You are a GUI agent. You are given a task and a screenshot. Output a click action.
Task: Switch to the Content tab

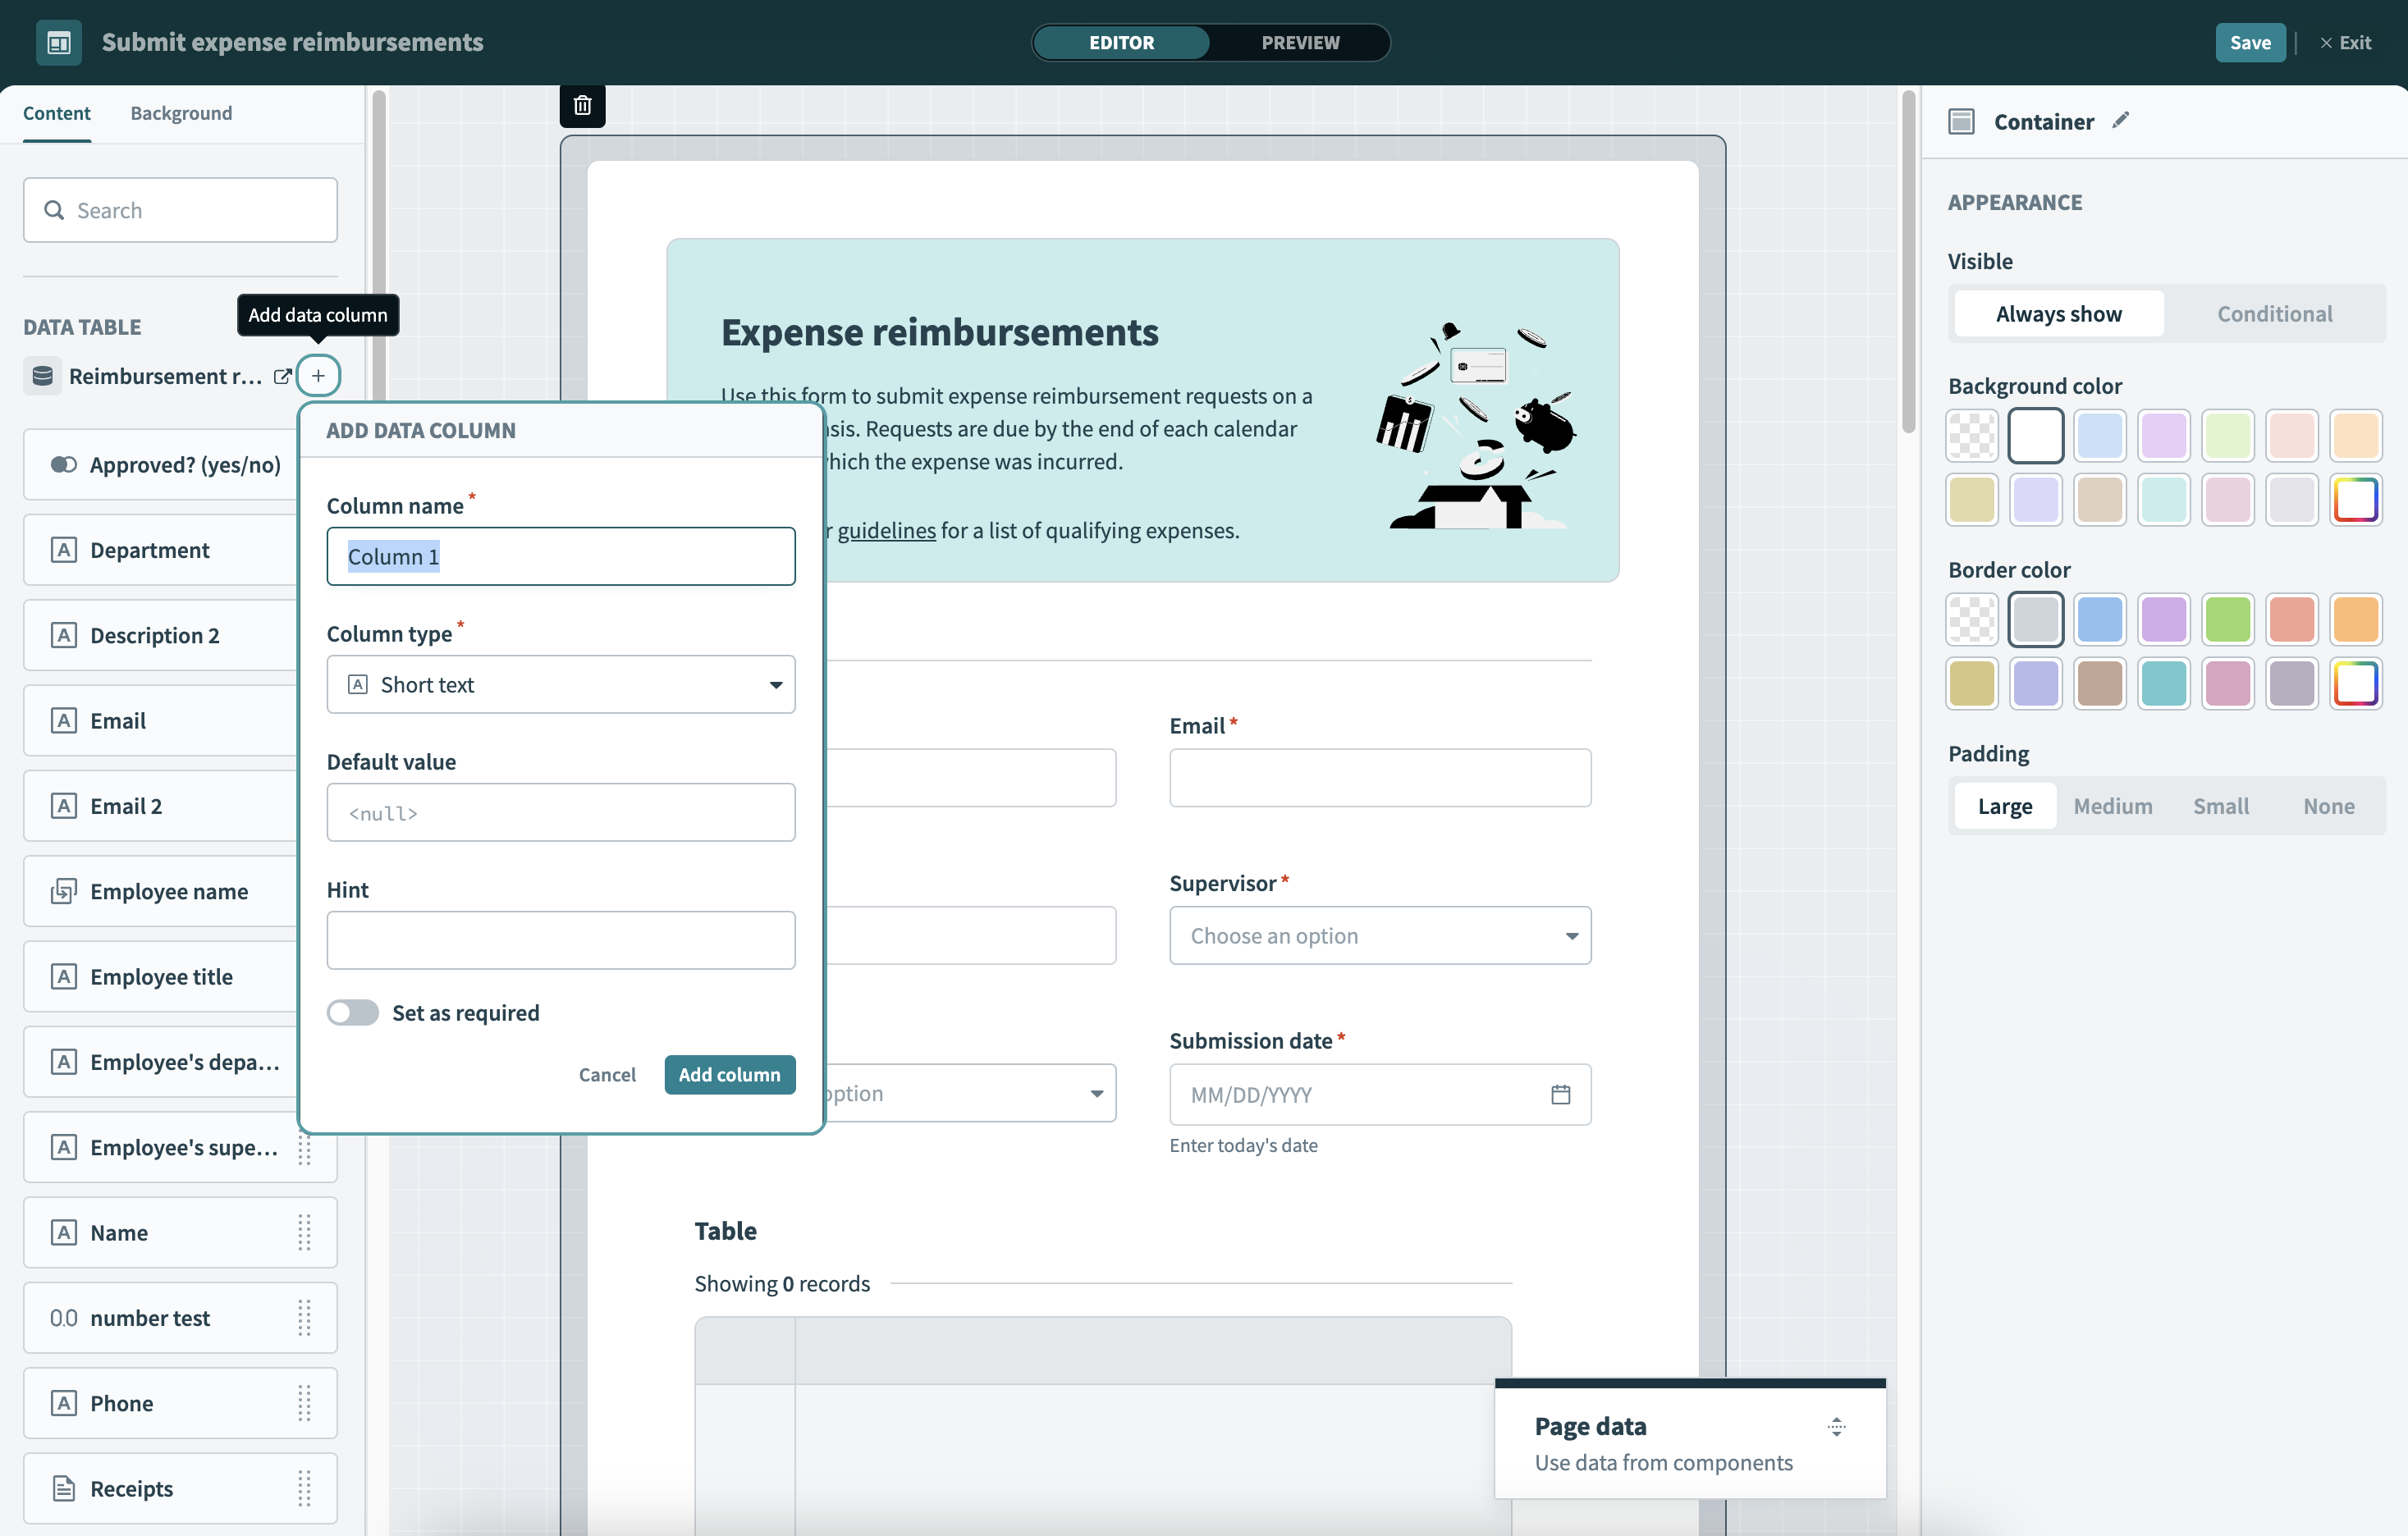click(56, 111)
